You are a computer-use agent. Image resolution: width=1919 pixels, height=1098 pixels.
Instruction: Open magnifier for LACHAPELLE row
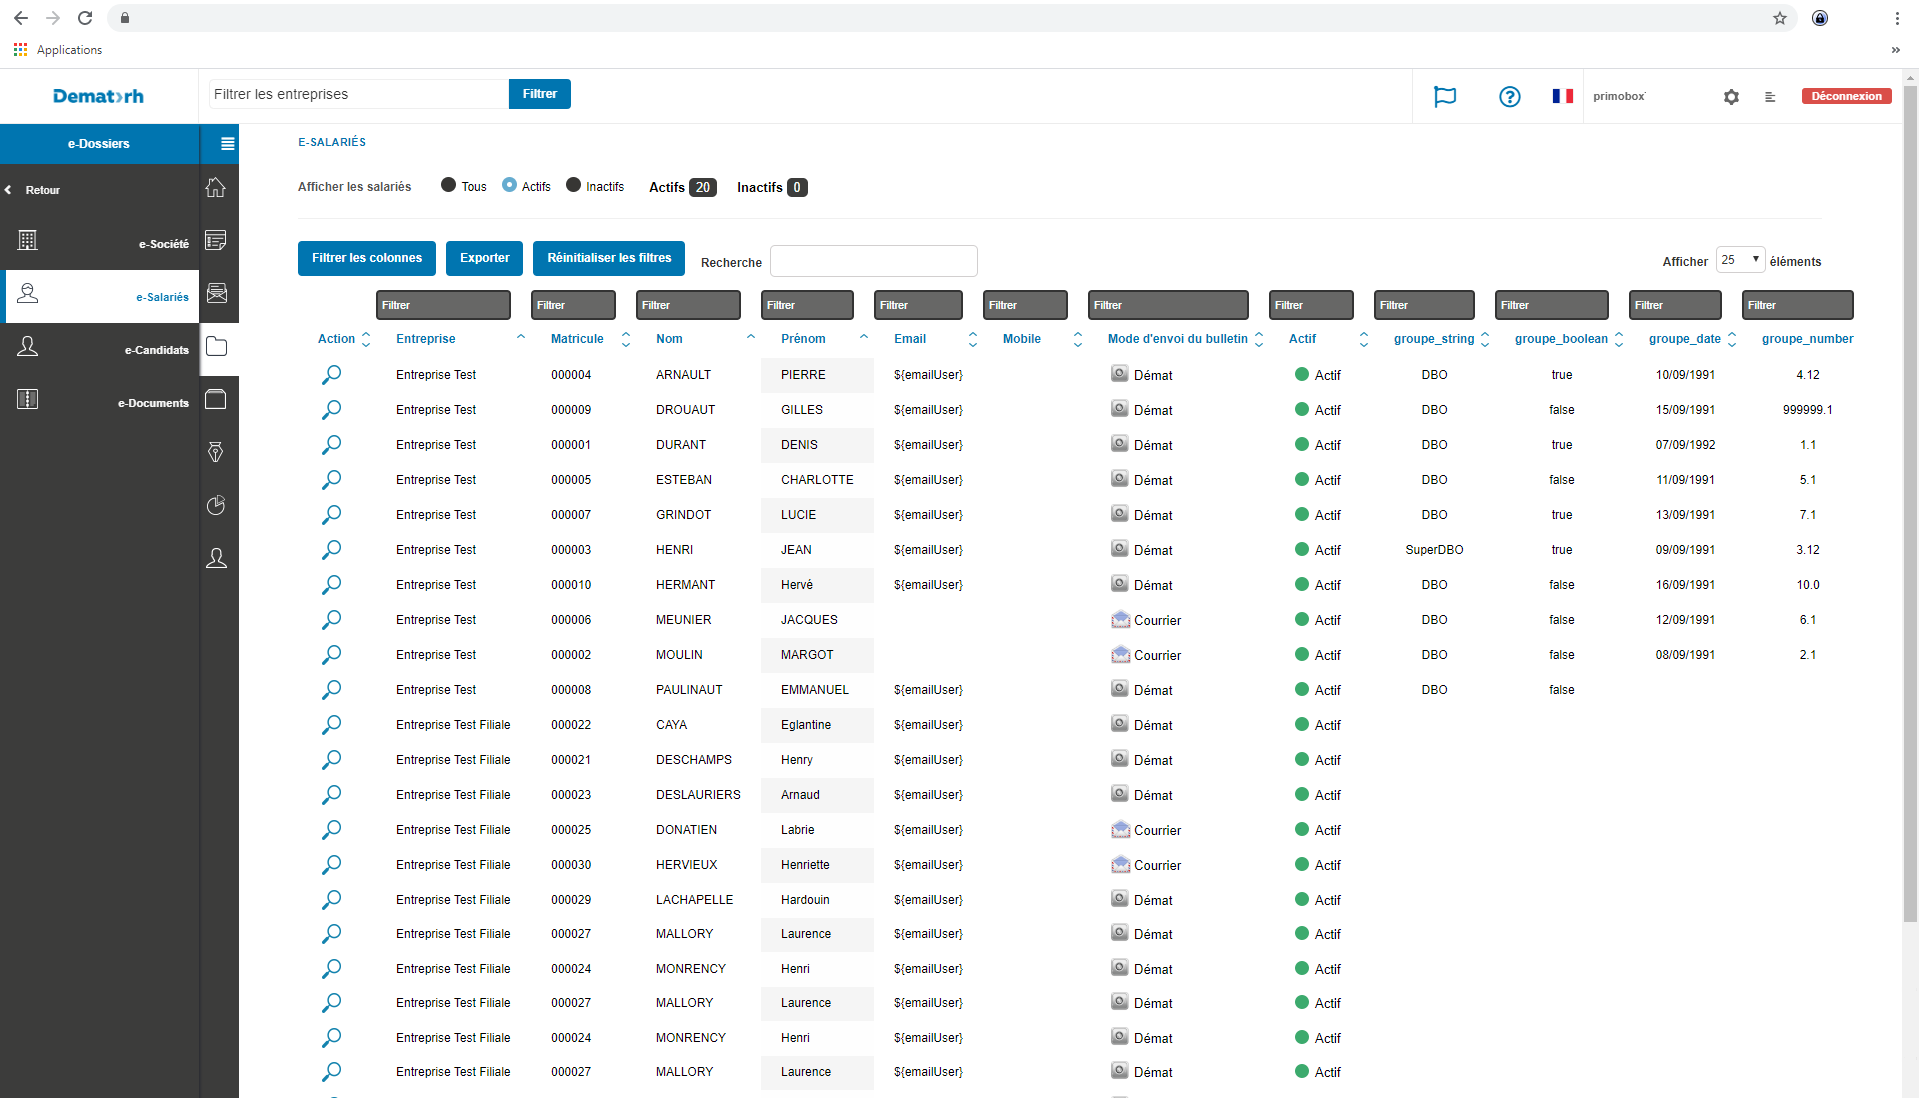331,900
